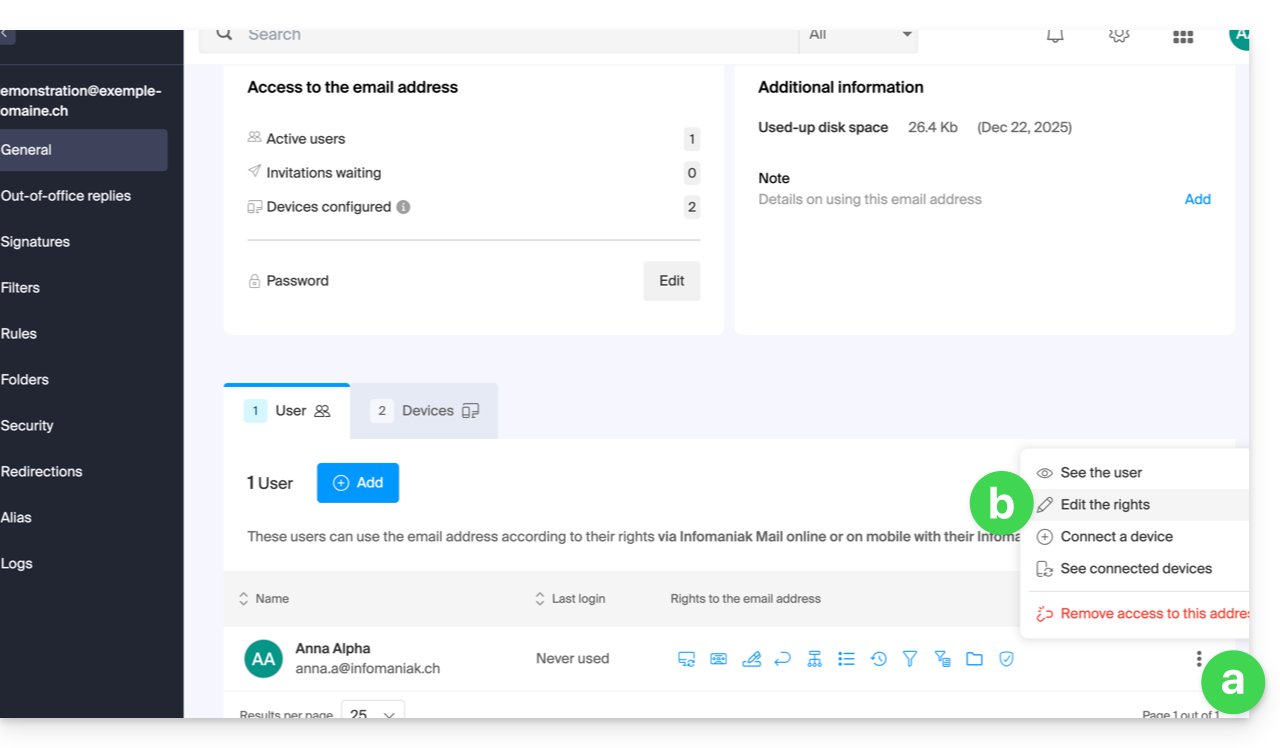Click the return-arrow reply icon in Anna's row

(783, 659)
